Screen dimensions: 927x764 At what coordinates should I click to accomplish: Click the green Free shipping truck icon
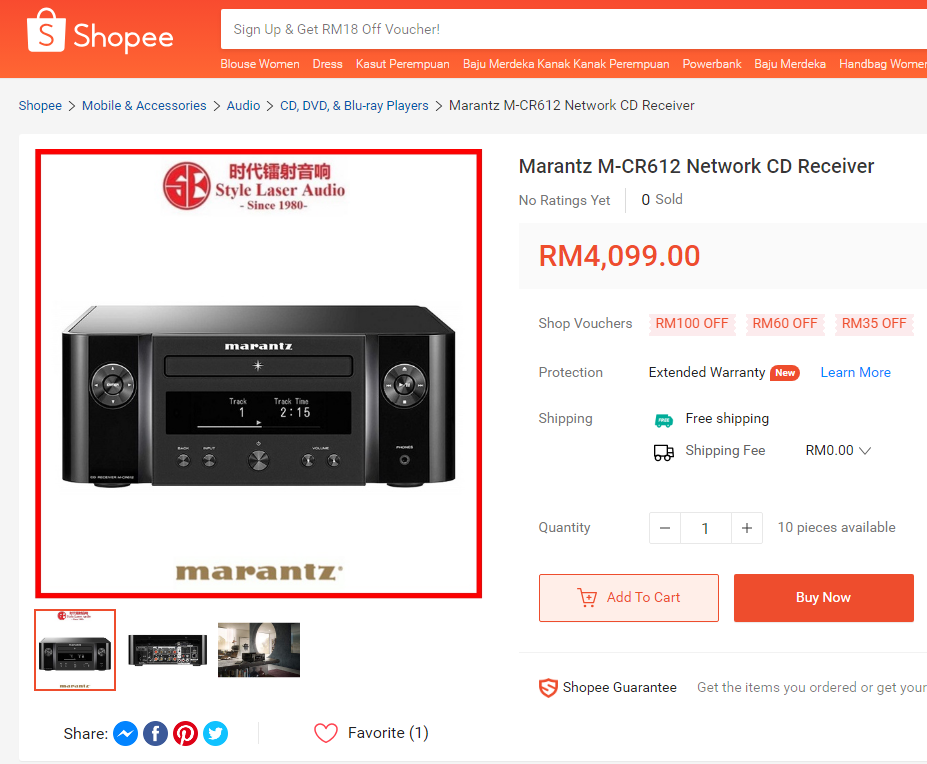pyautogui.click(x=664, y=420)
